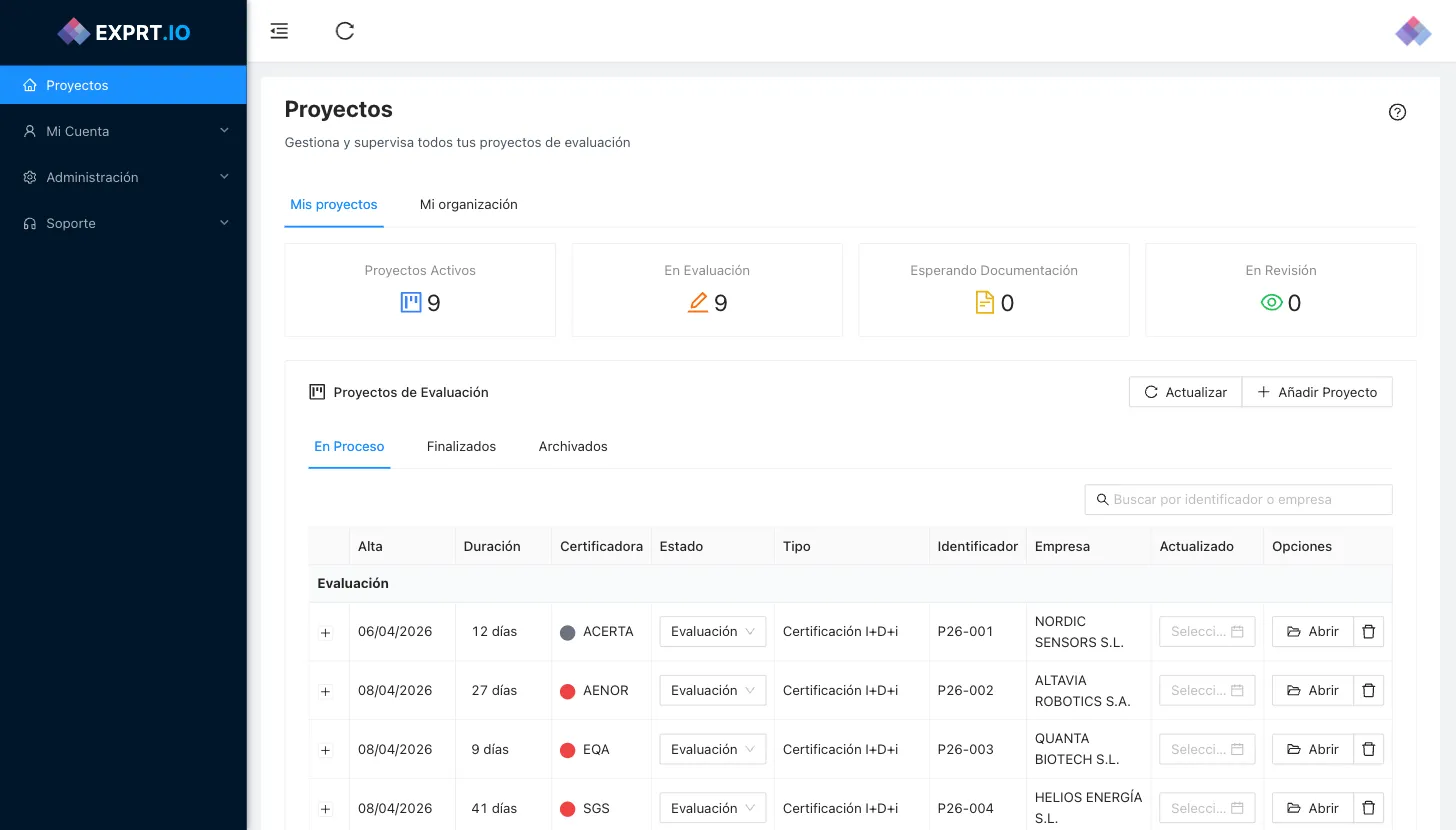
Task: Click the Esperando Documentación file icon
Action: pos(985,303)
